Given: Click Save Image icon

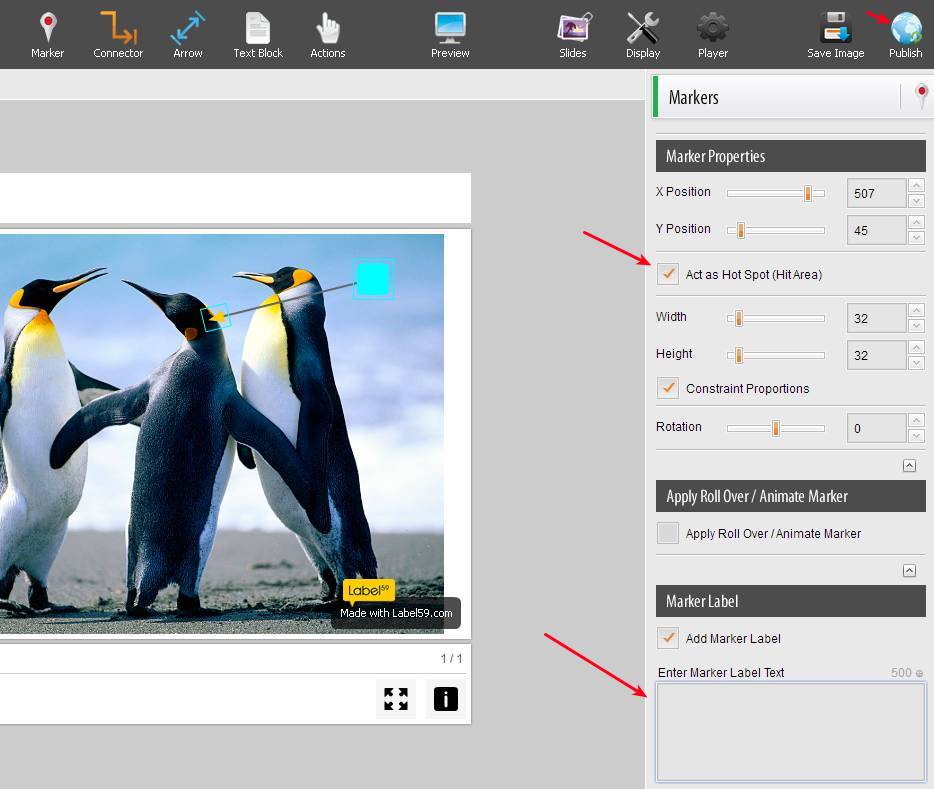Looking at the screenshot, I should coord(835,34).
